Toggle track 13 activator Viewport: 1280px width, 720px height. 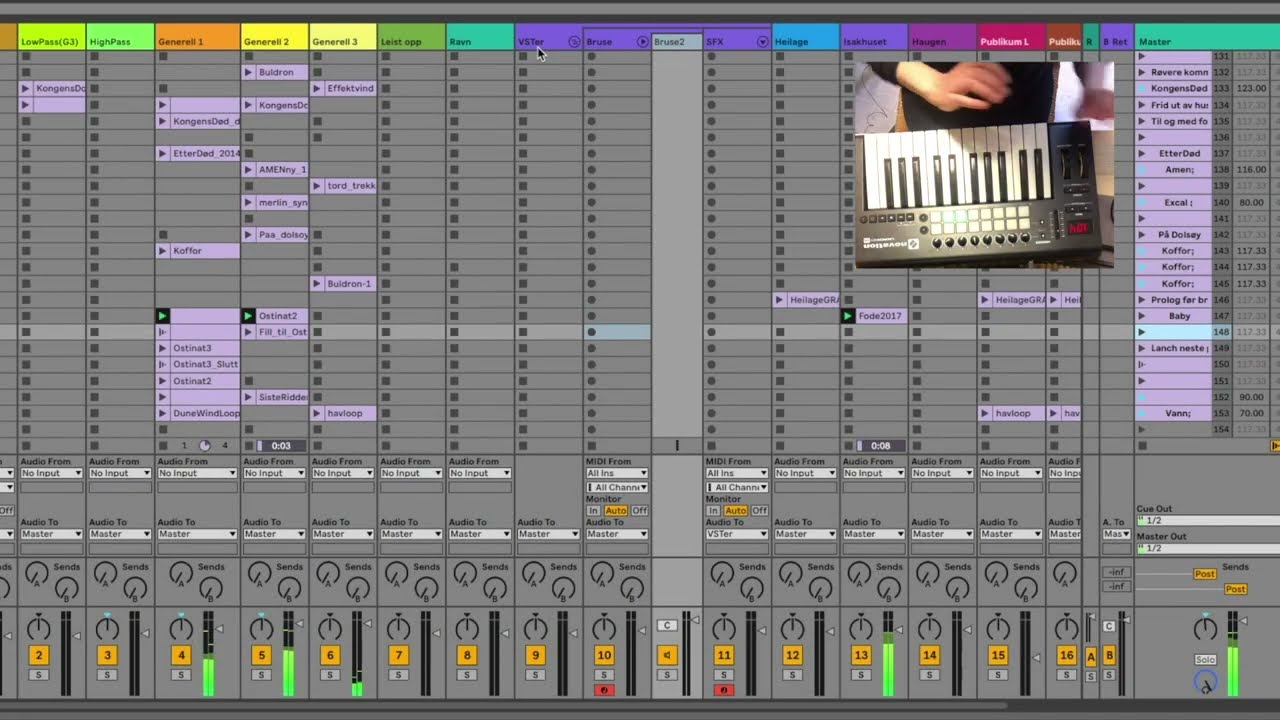pos(861,655)
